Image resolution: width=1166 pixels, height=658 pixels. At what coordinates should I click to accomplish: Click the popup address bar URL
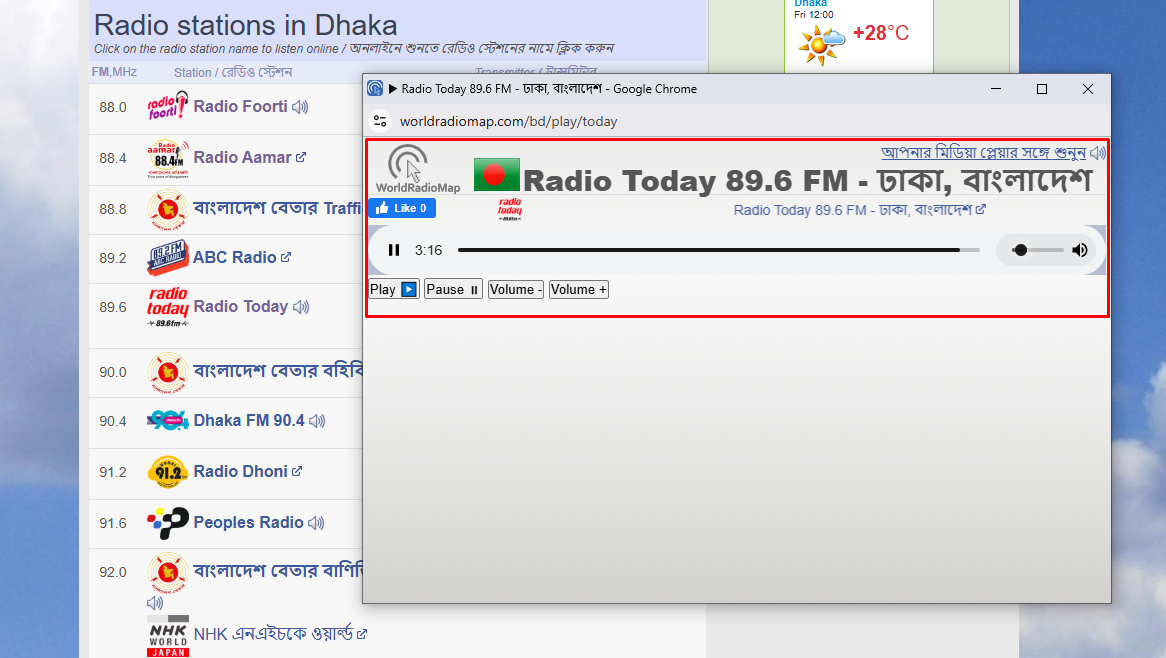[x=509, y=121]
